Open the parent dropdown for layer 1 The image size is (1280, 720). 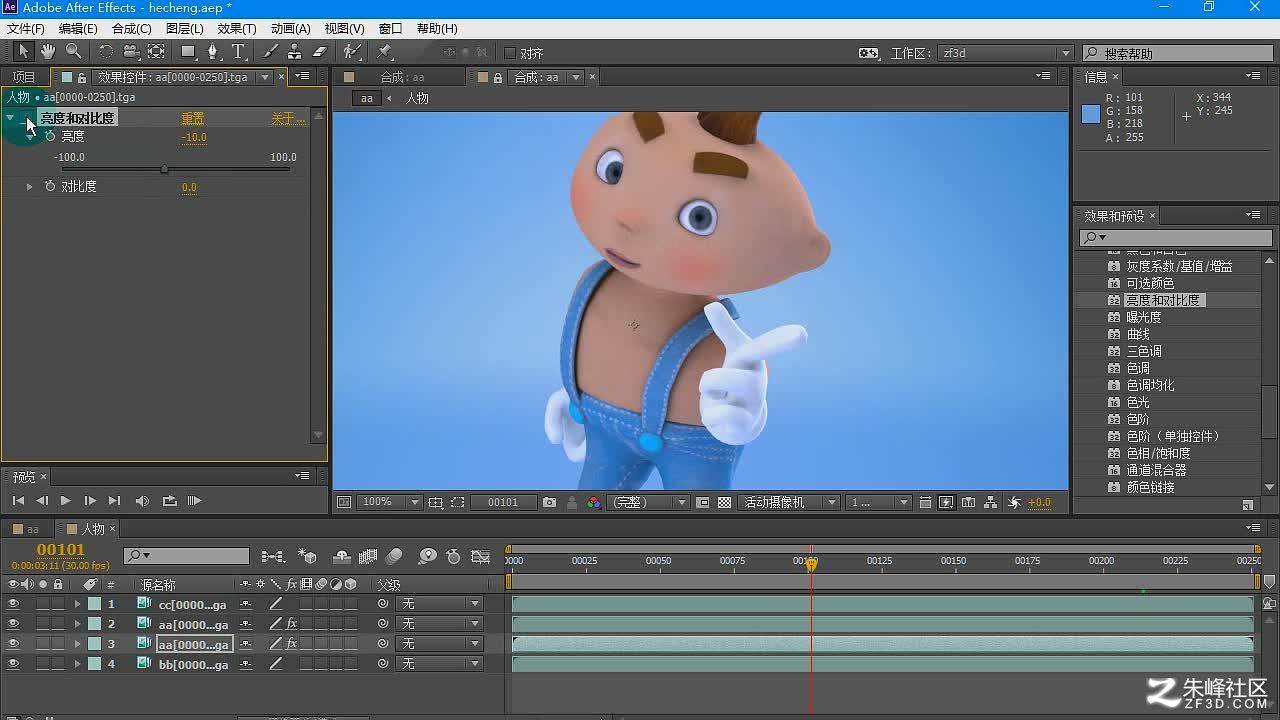439,604
